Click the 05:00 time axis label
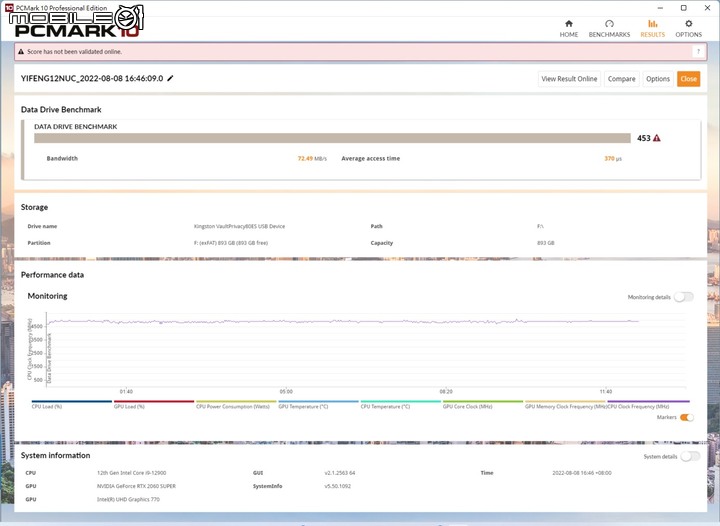Viewport: 720px width, 526px height. coord(286,392)
